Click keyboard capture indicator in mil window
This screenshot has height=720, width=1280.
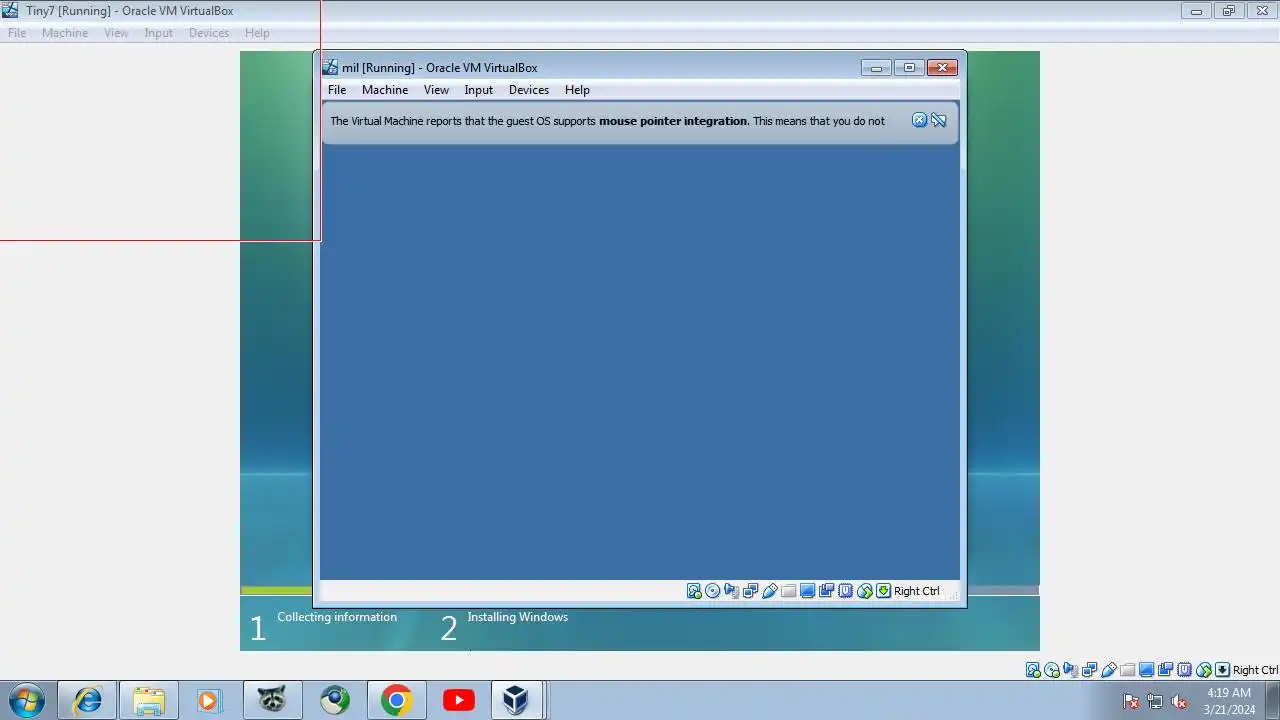click(x=884, y=591)
